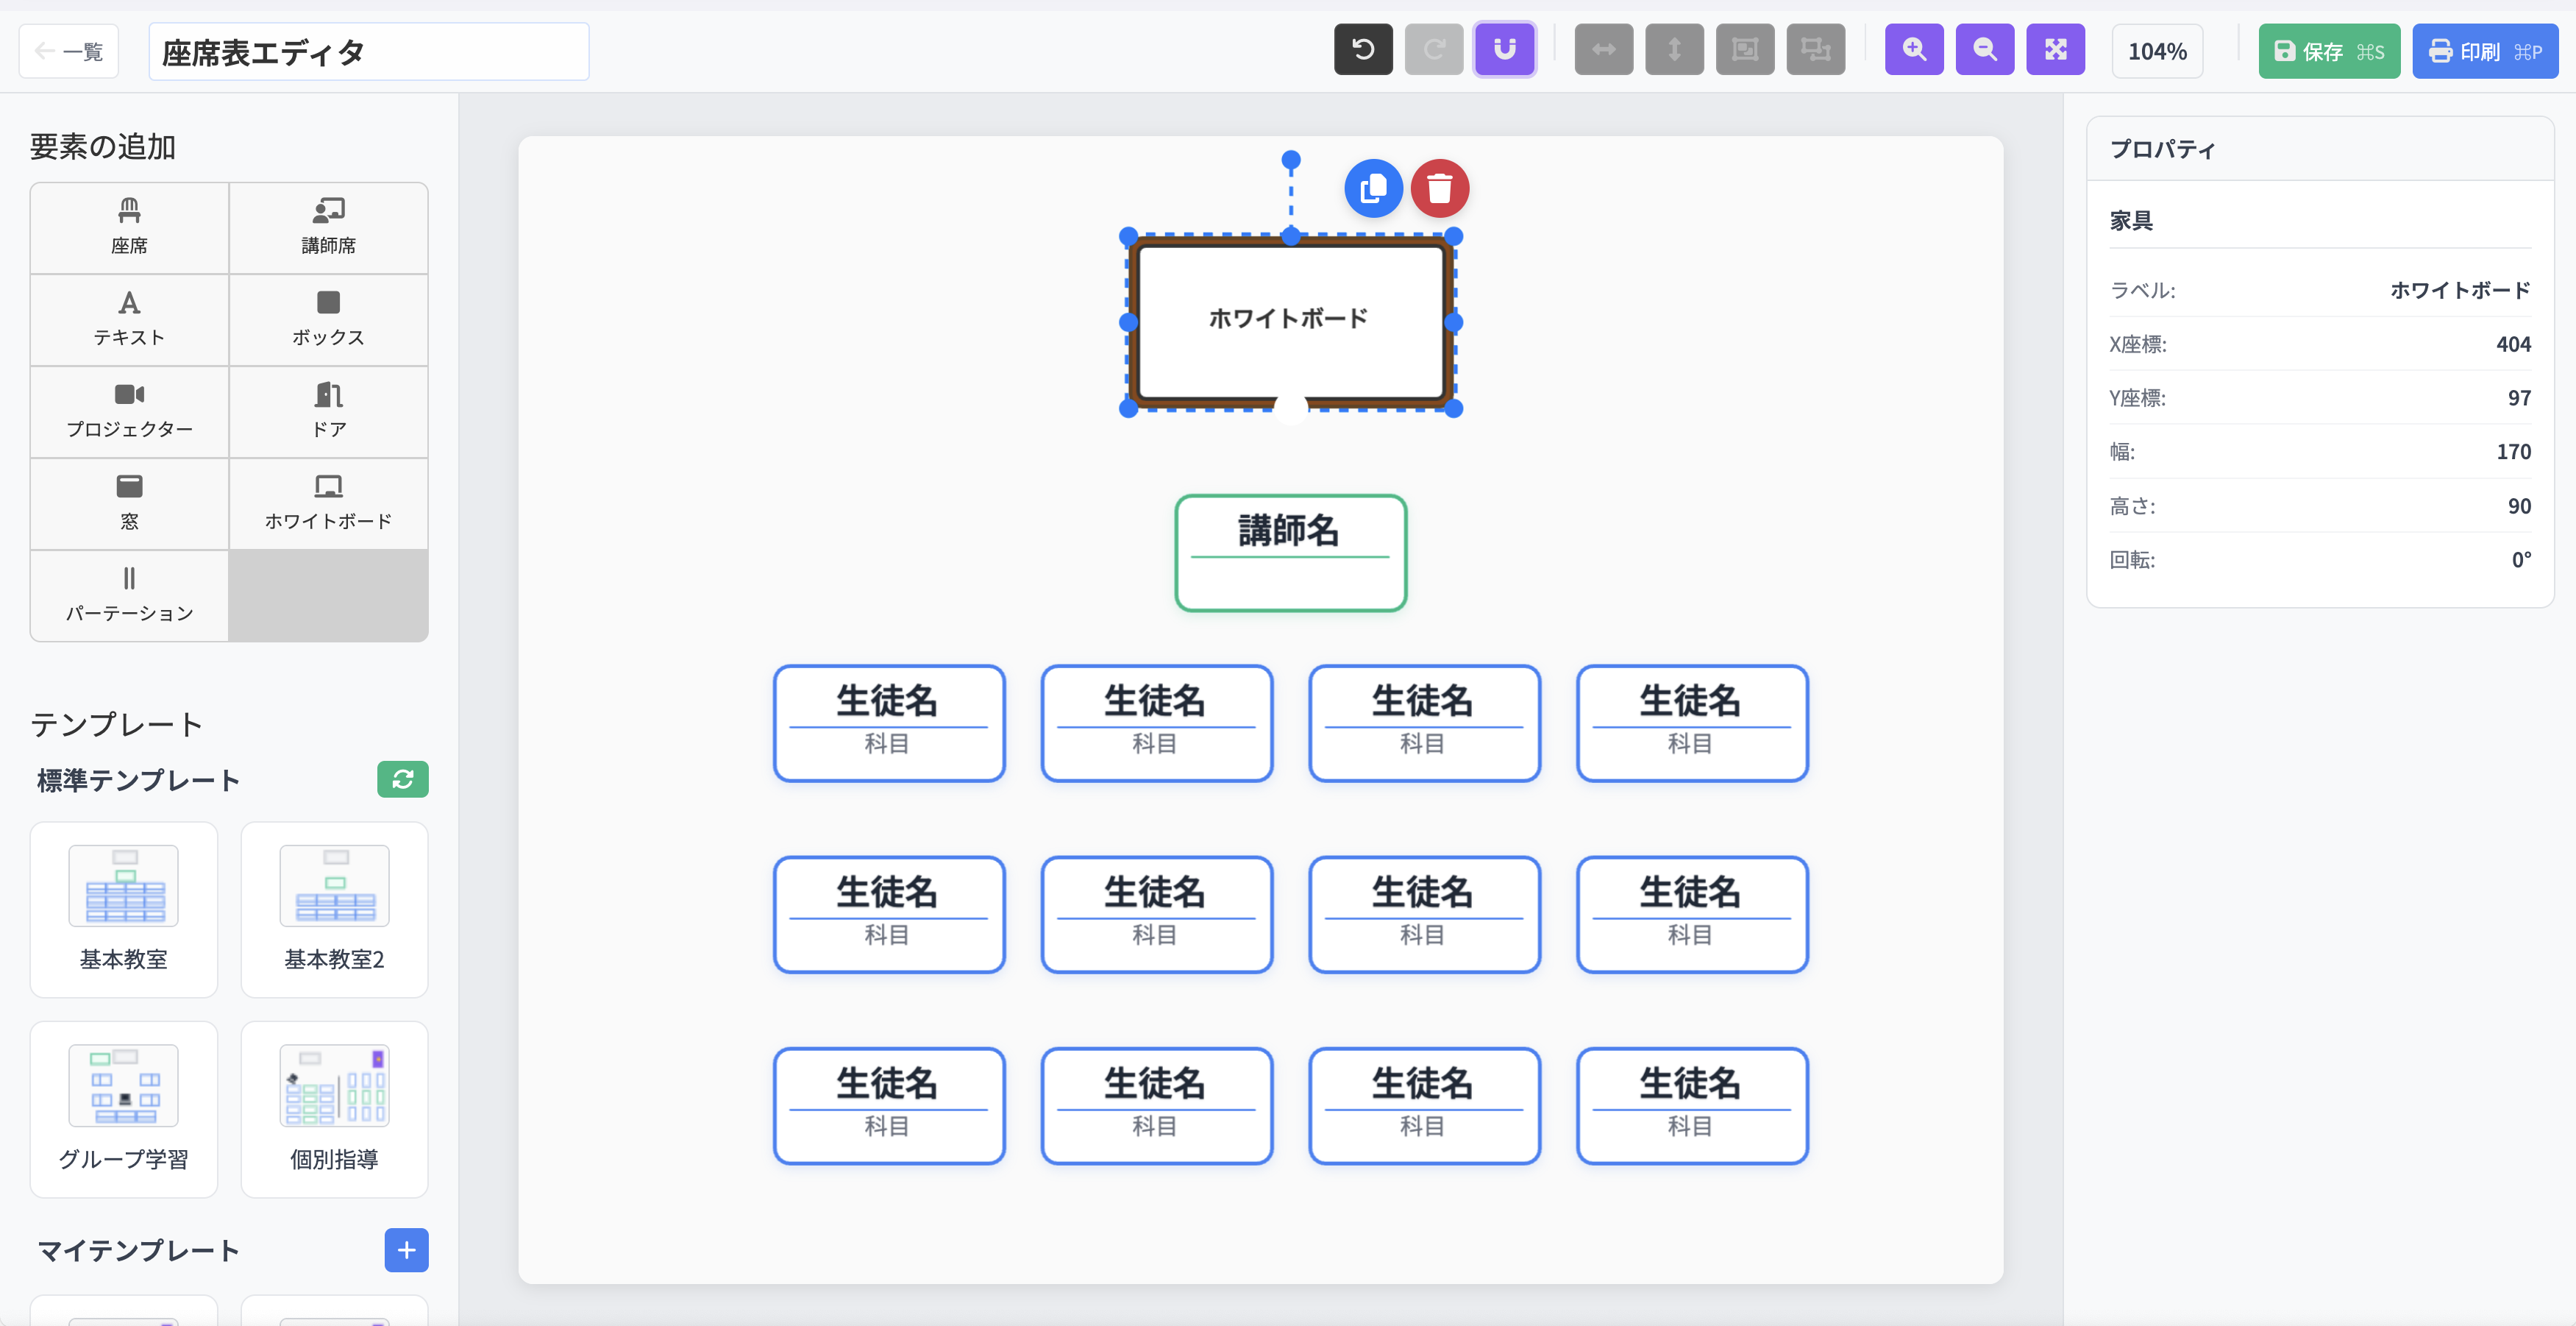This screenshot has height=1326, width=2576.
Task: Apply the 基本教室 template
Action: pos(124,909)
